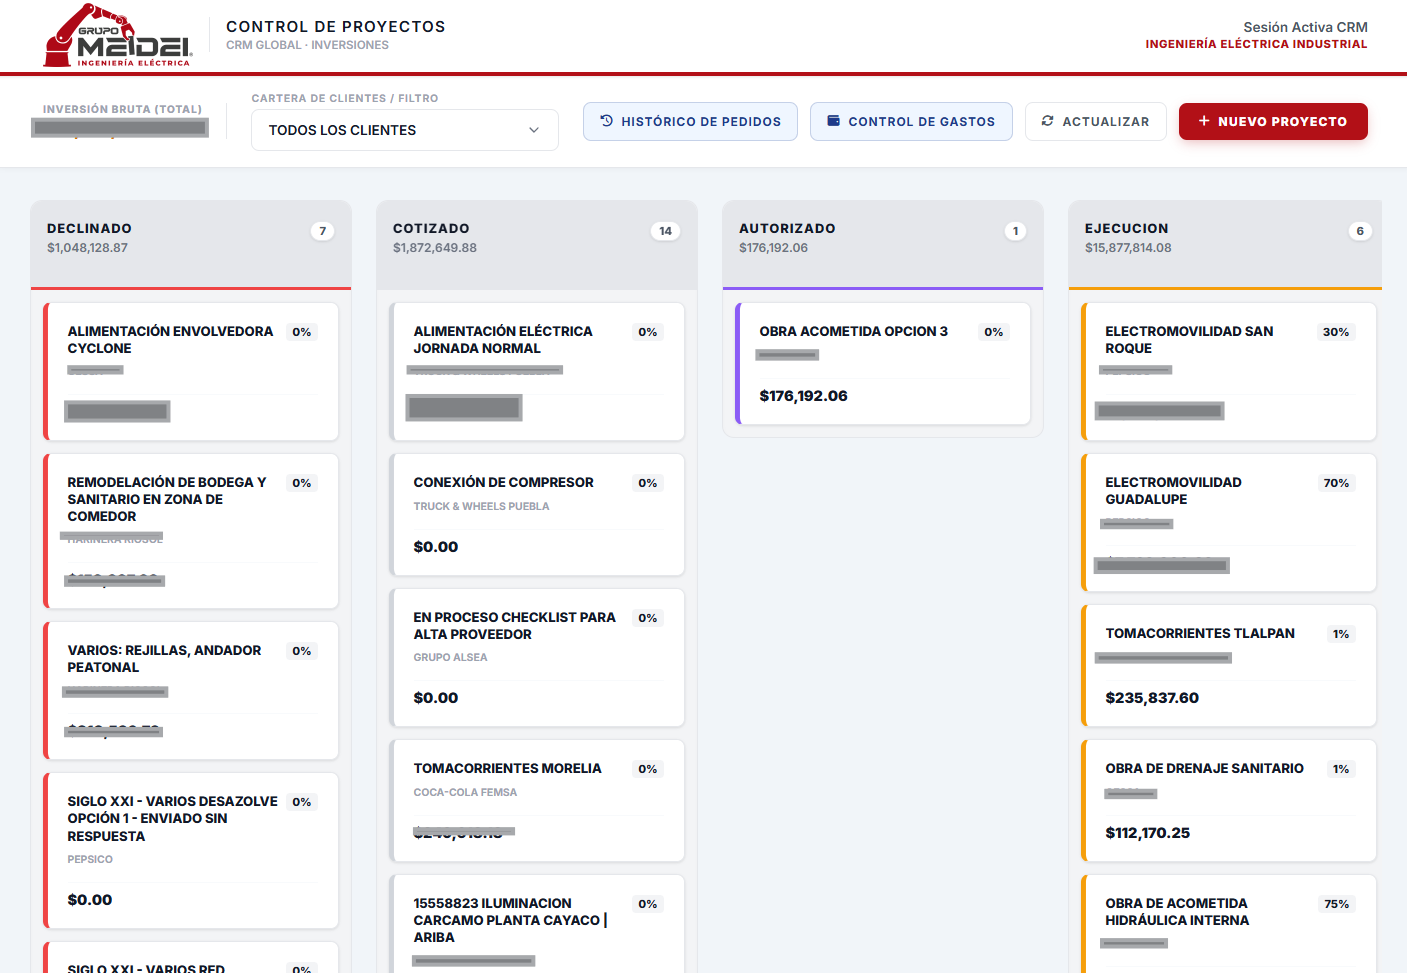The width and height of the screenshot is (1407, 973).
Task: Open Obra de Drenaje Sanitario card
Action: [x=1228, y=800]
